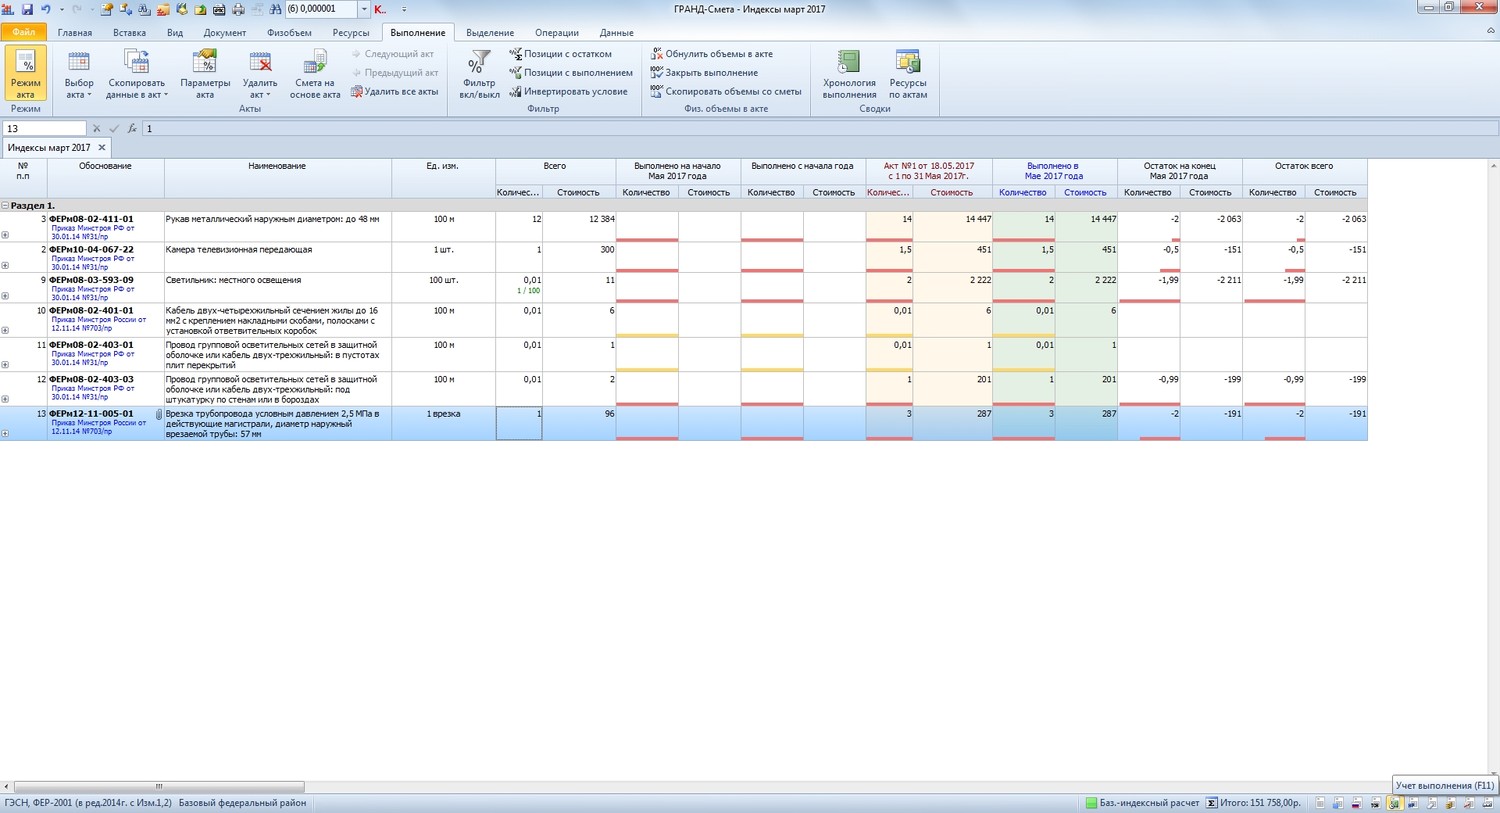Click Позиции с остатком filter

point(567,54)
